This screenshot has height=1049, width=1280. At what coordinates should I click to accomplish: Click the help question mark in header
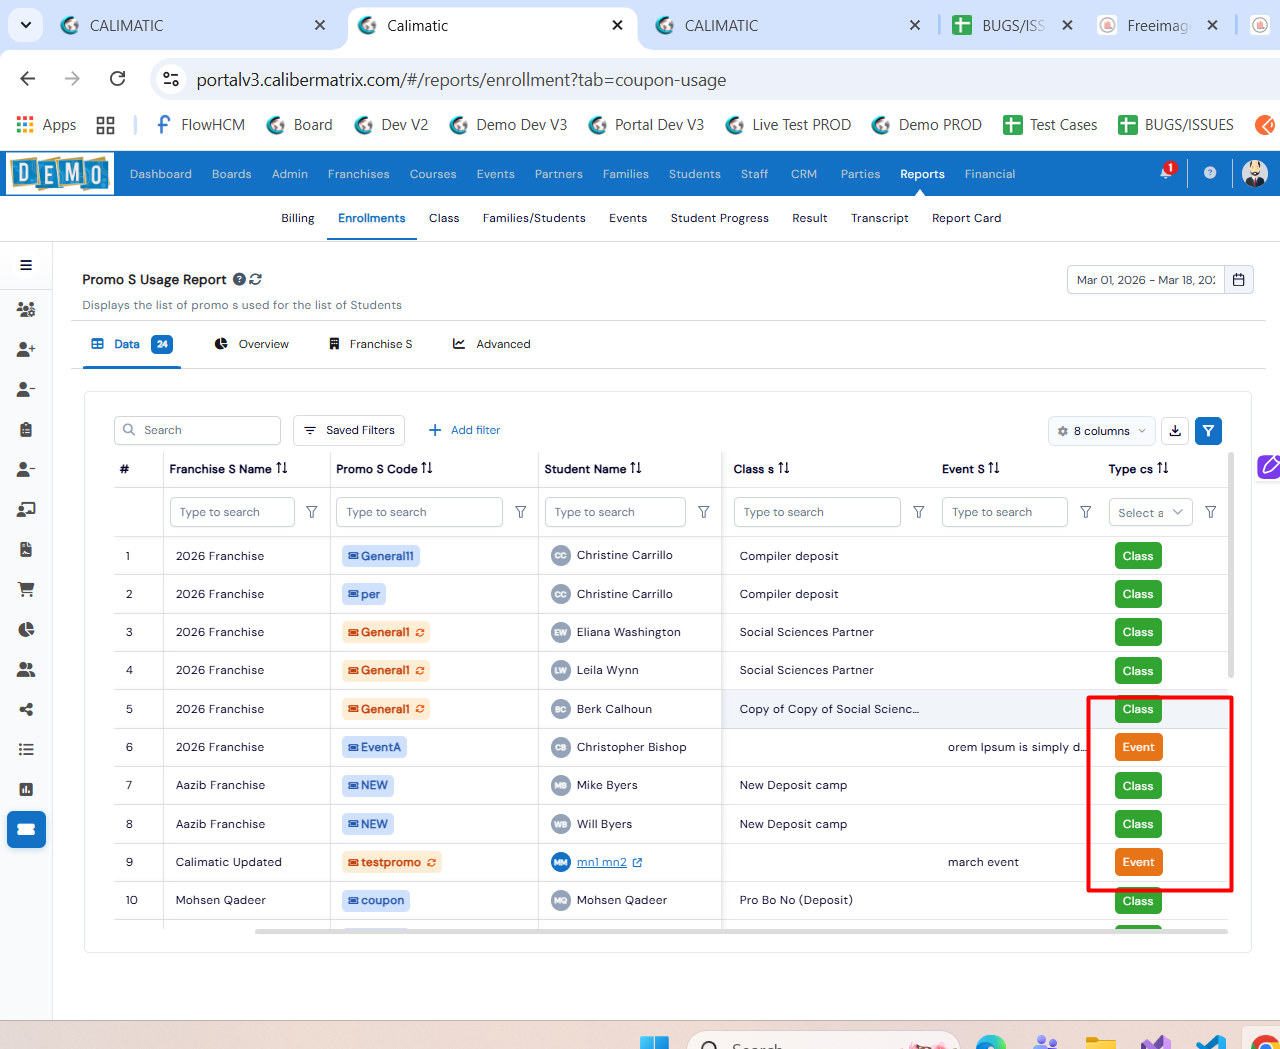pos(1210,173)
